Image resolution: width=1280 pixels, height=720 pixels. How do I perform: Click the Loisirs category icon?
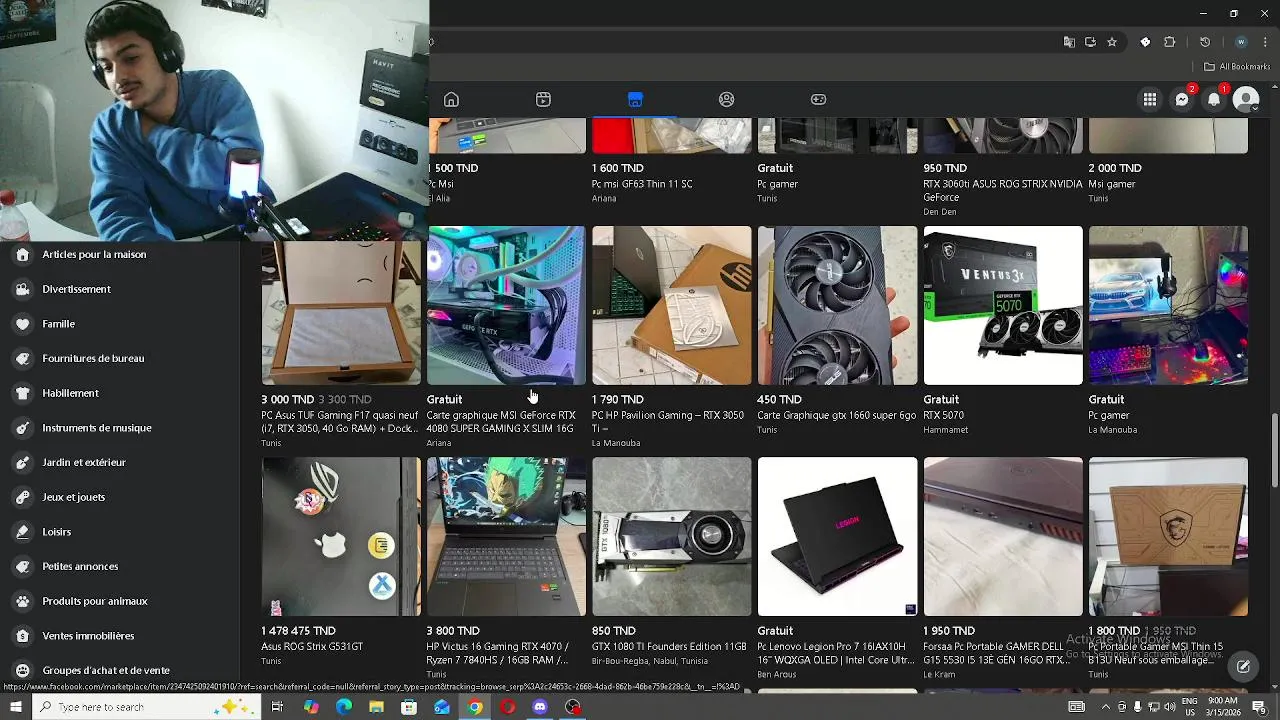23,532
